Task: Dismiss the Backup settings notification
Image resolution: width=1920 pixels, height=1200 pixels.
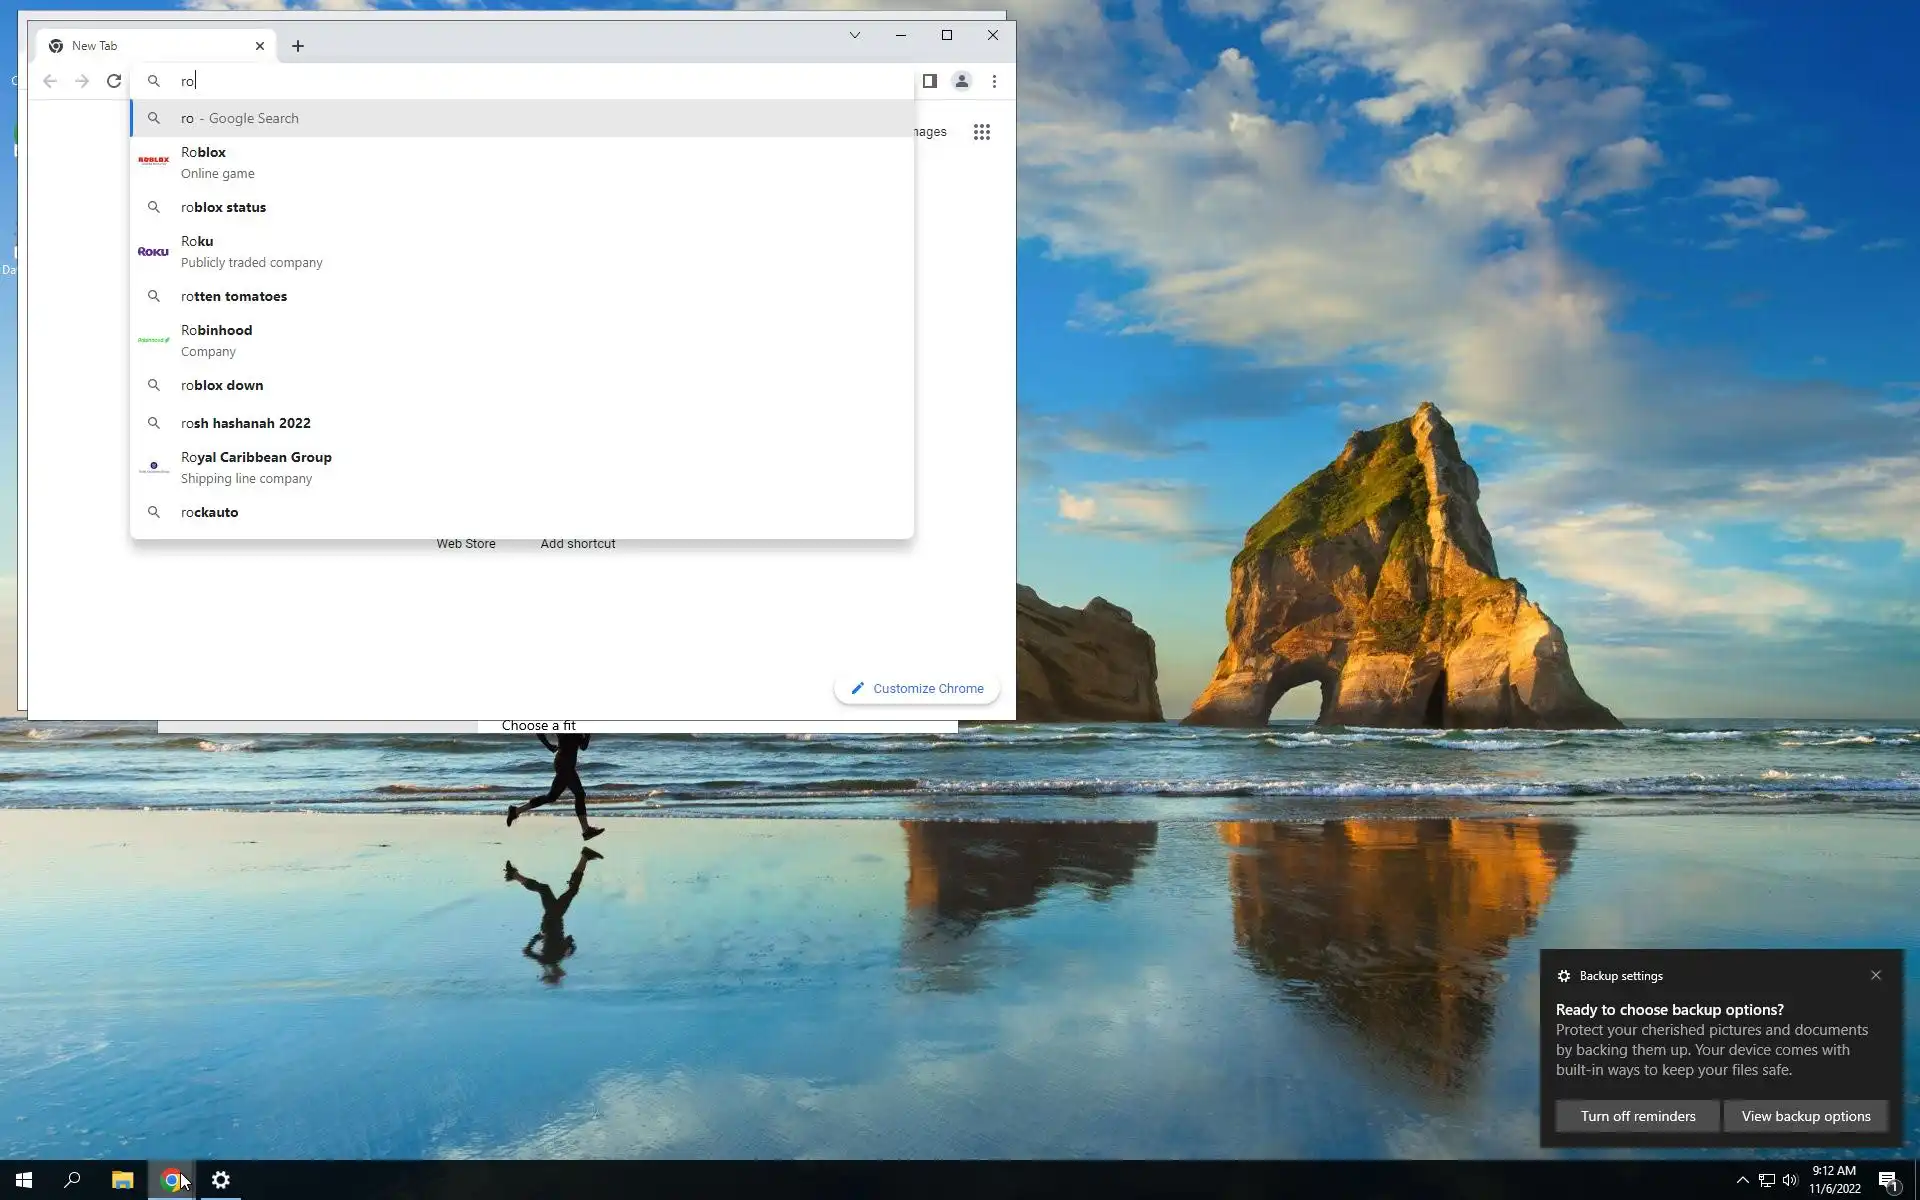Action: [x=1875, y=975]
